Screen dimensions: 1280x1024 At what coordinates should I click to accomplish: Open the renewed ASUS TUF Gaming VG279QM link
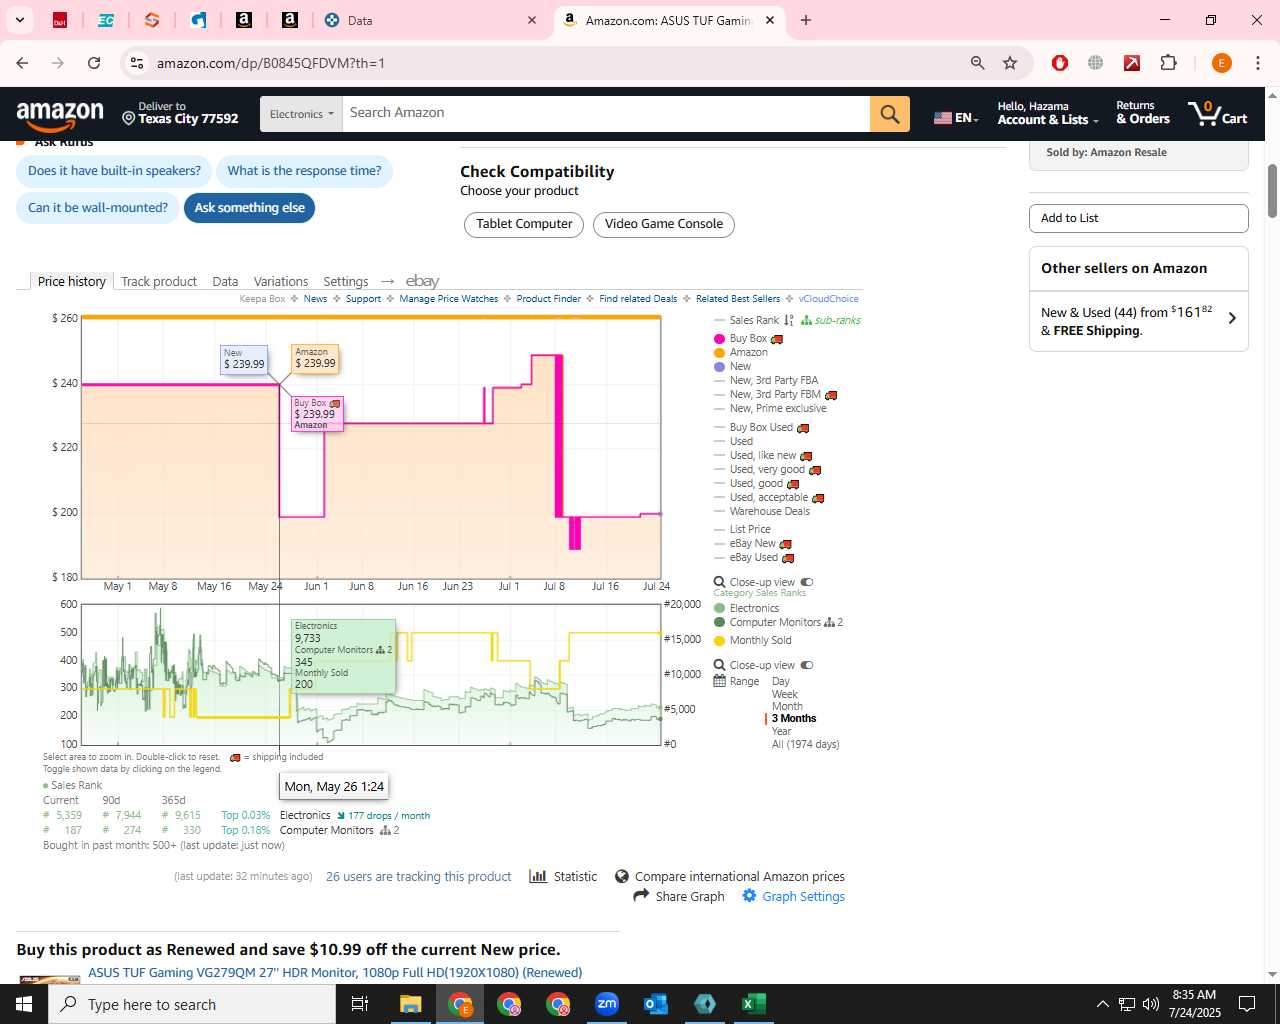tap(335, 972)
